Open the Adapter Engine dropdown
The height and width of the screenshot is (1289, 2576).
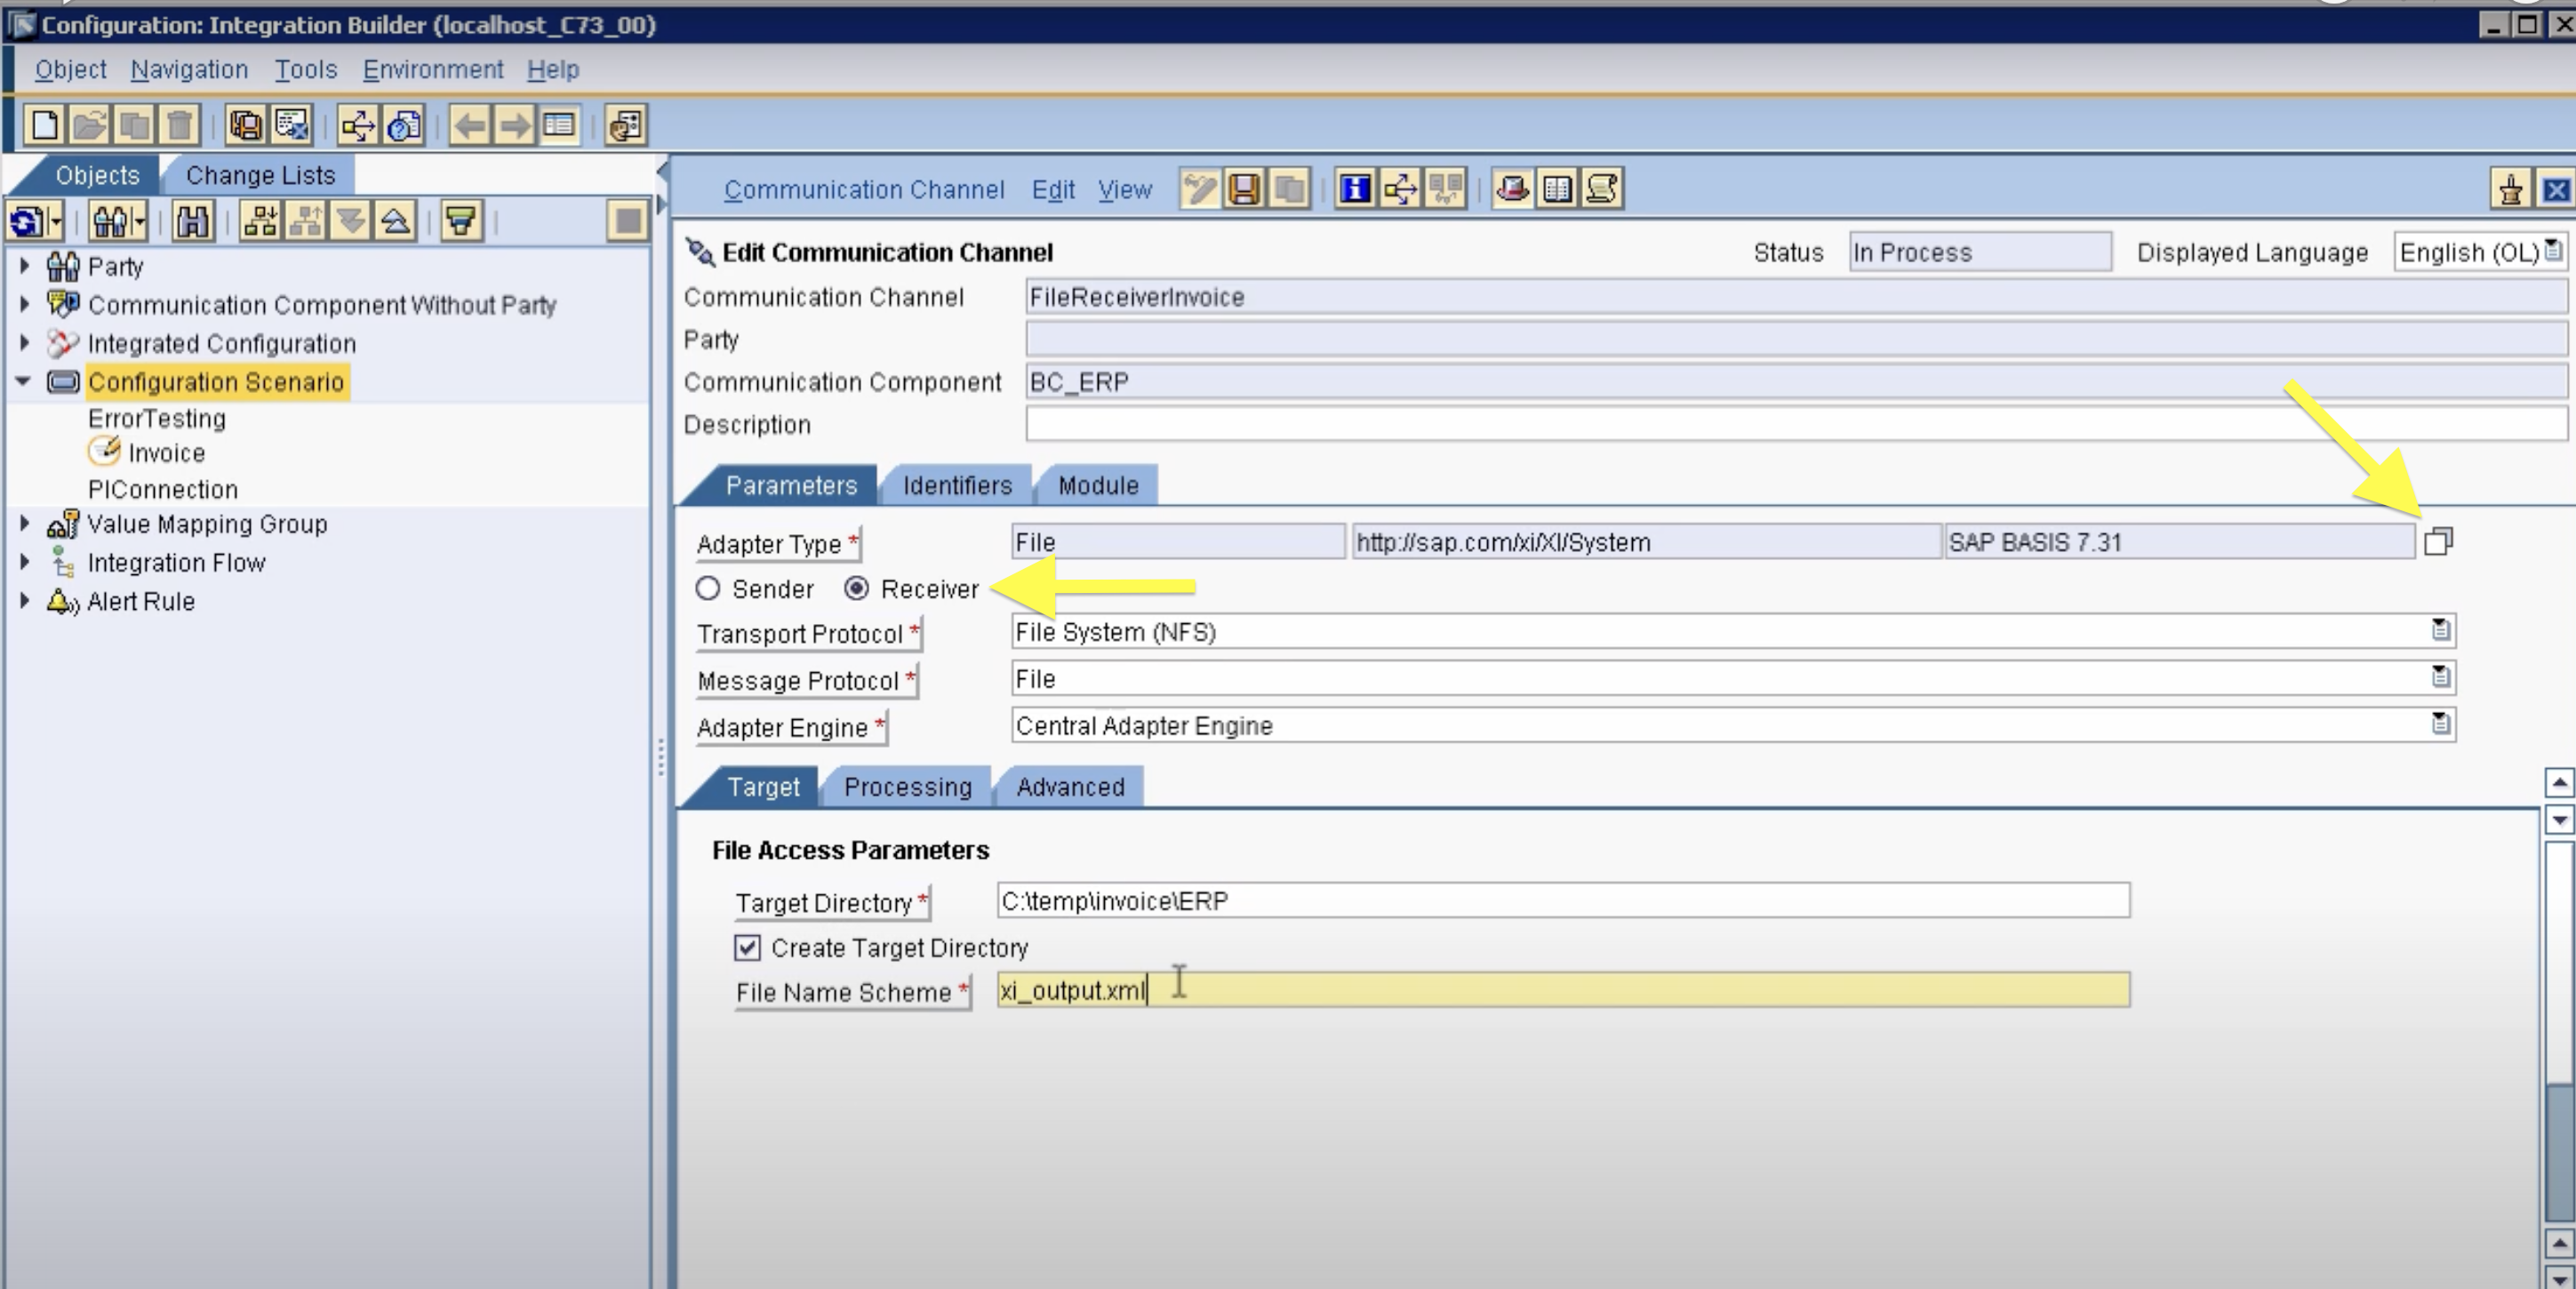point(2440,723)
